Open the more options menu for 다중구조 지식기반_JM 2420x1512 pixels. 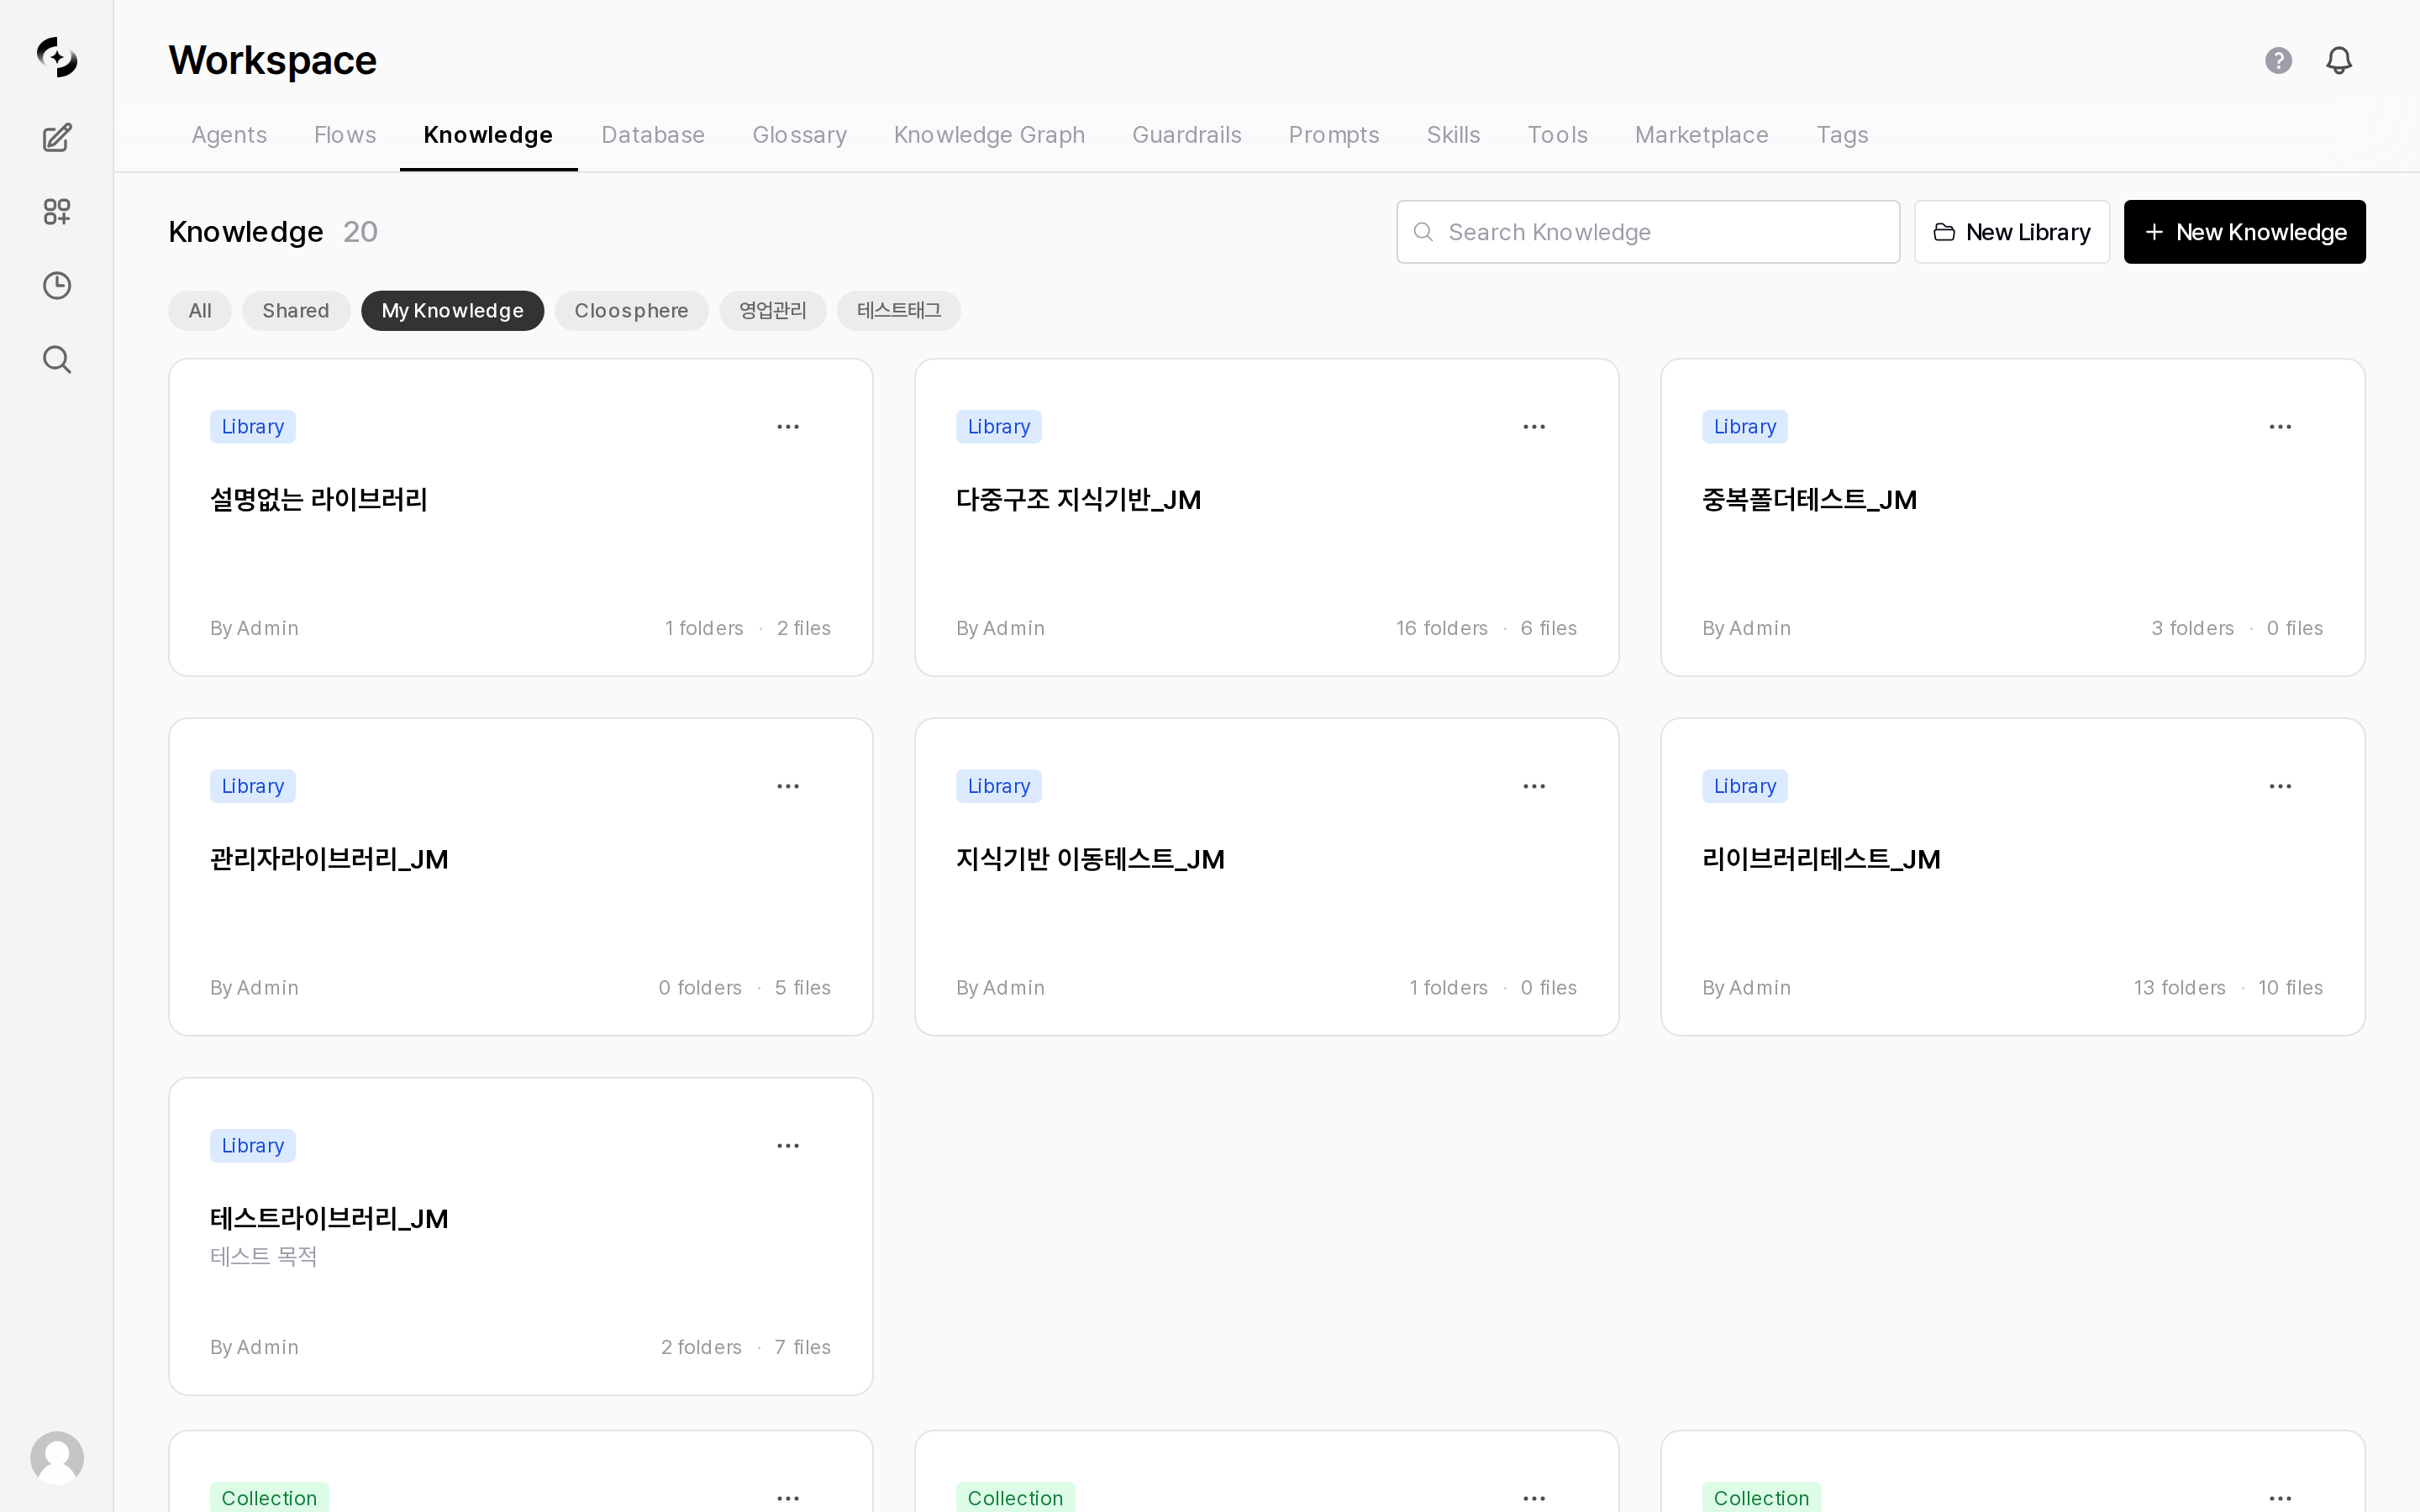click(x=1534, y=427)
